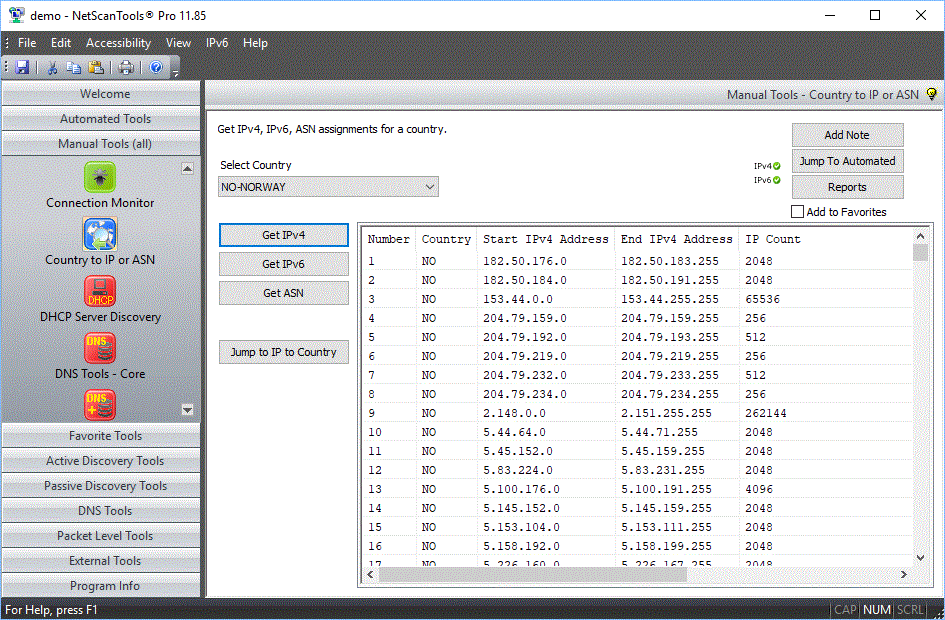The image size is (945, 620).
Task: Click the IP count value 262144
Action: tap(765, 413)
